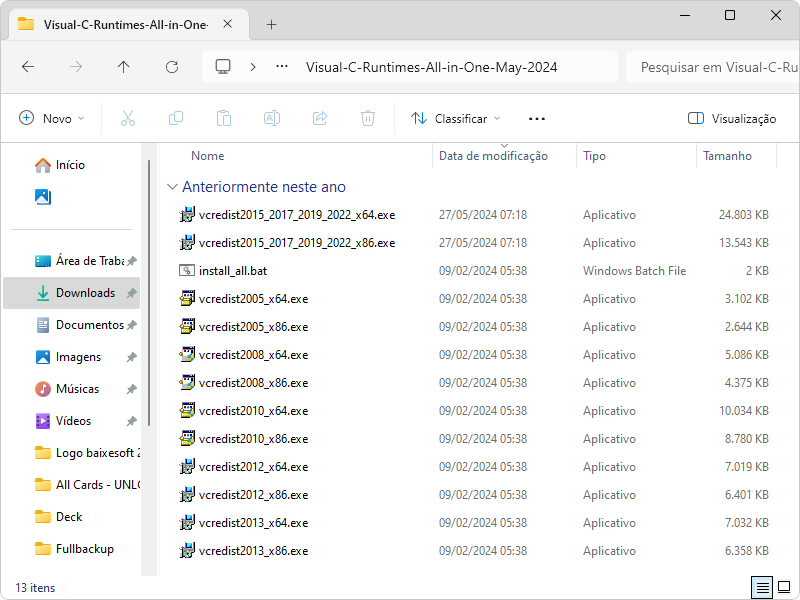Open the See more options ellipsis menu
The image size is (800, 600).
click(537, 118)
